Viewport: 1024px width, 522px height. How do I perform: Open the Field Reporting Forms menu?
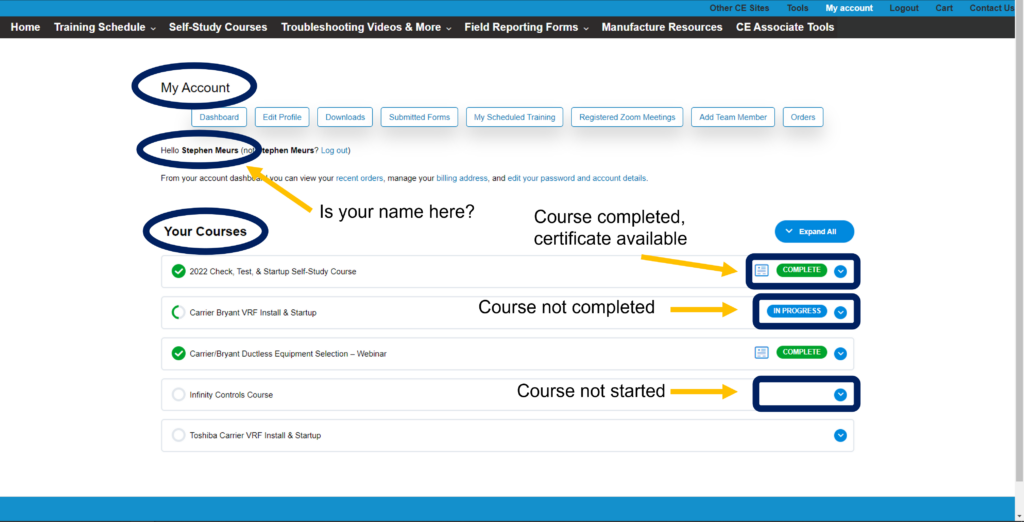pyautogui.click(x=526, y=27)
